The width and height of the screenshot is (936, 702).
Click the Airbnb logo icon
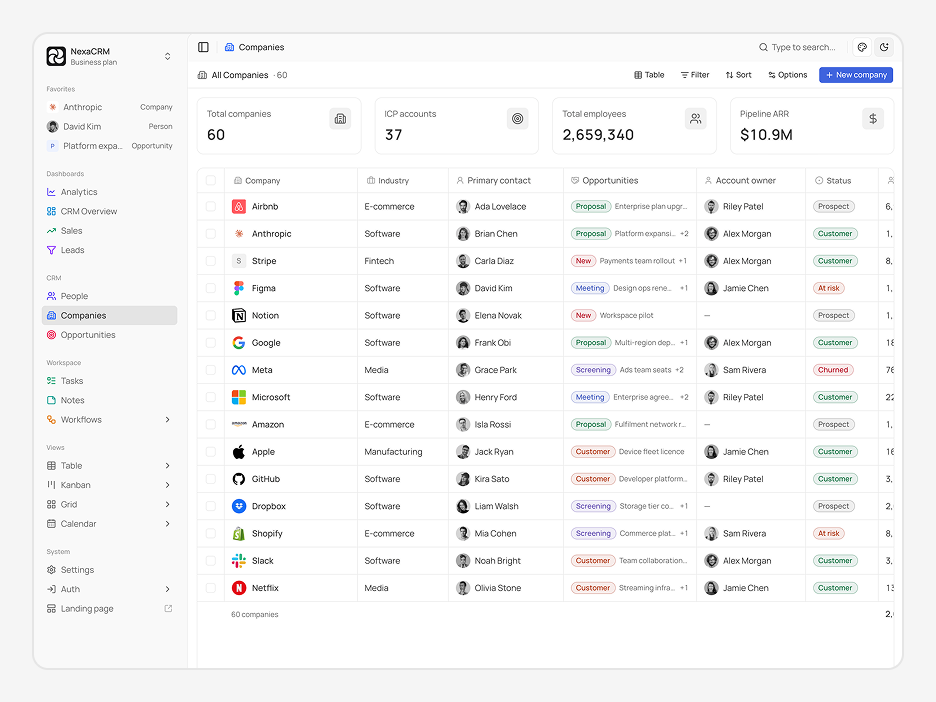(239, 207)
